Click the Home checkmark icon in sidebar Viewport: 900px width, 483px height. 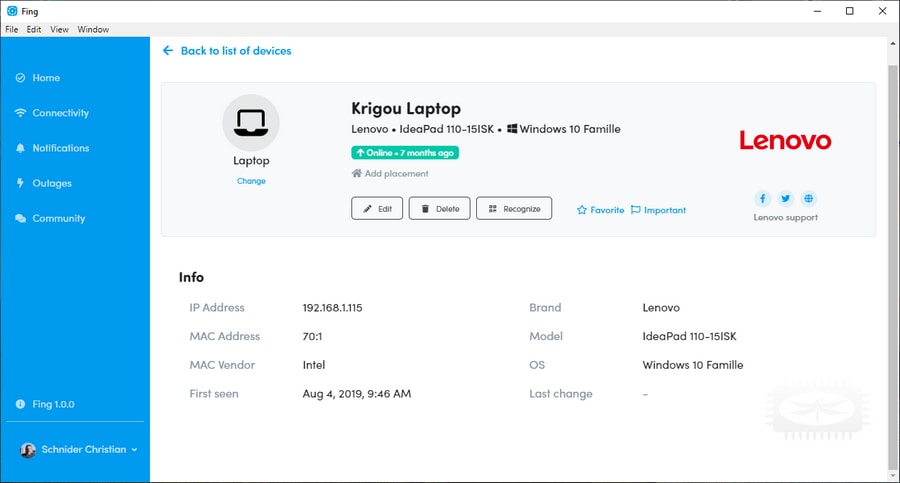click(20, 78)
